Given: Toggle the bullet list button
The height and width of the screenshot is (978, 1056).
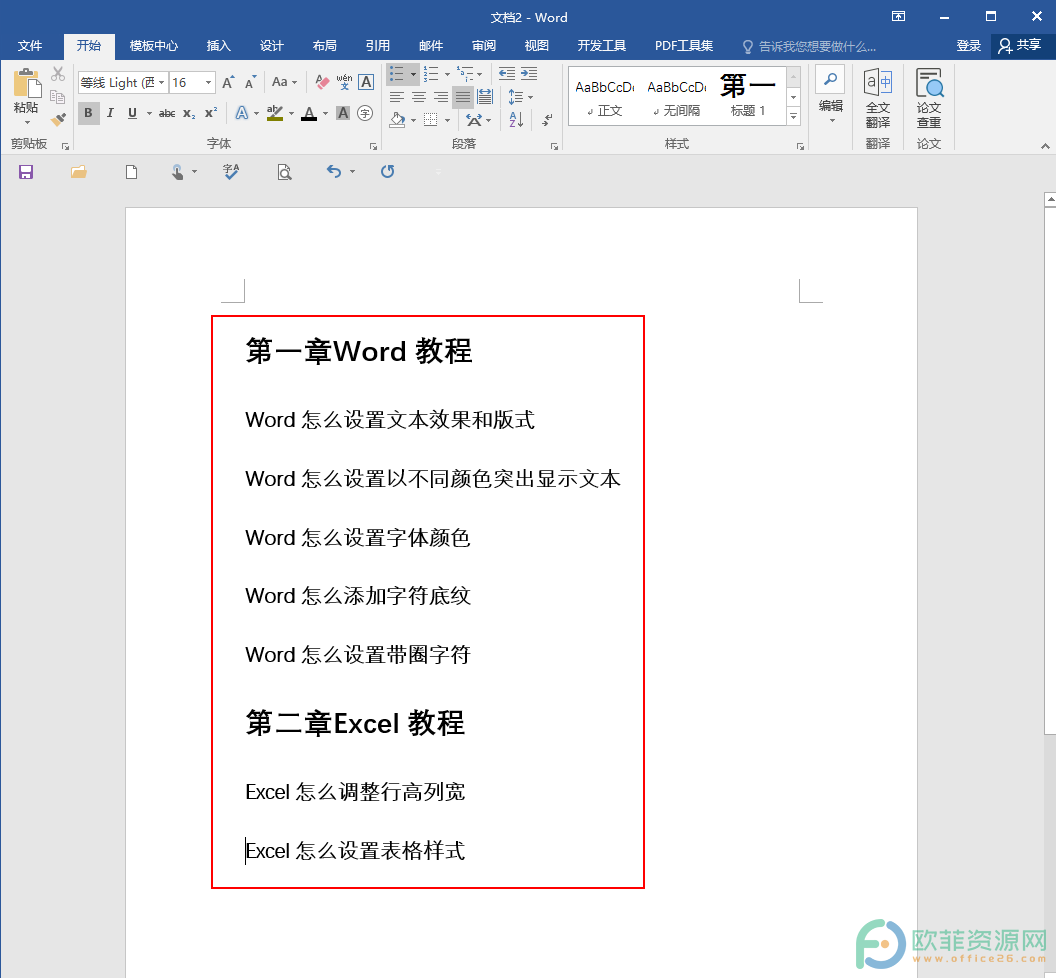Looking at the screenshot, I should pos(397,73).
